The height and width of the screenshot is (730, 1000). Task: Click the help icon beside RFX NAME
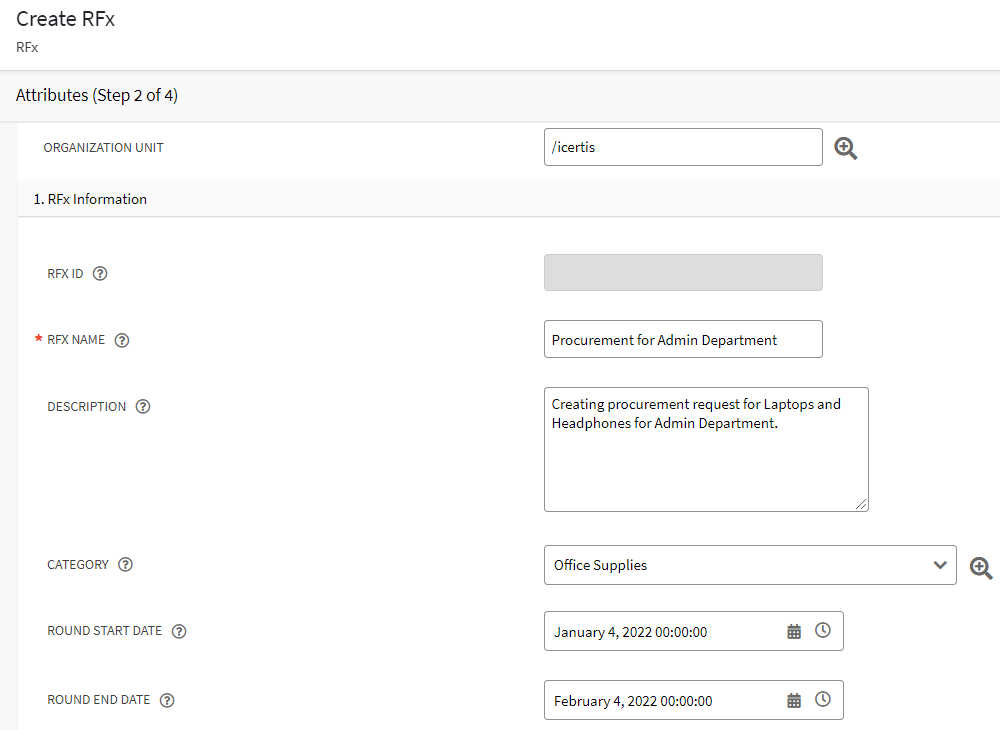(x=122, y=340)
